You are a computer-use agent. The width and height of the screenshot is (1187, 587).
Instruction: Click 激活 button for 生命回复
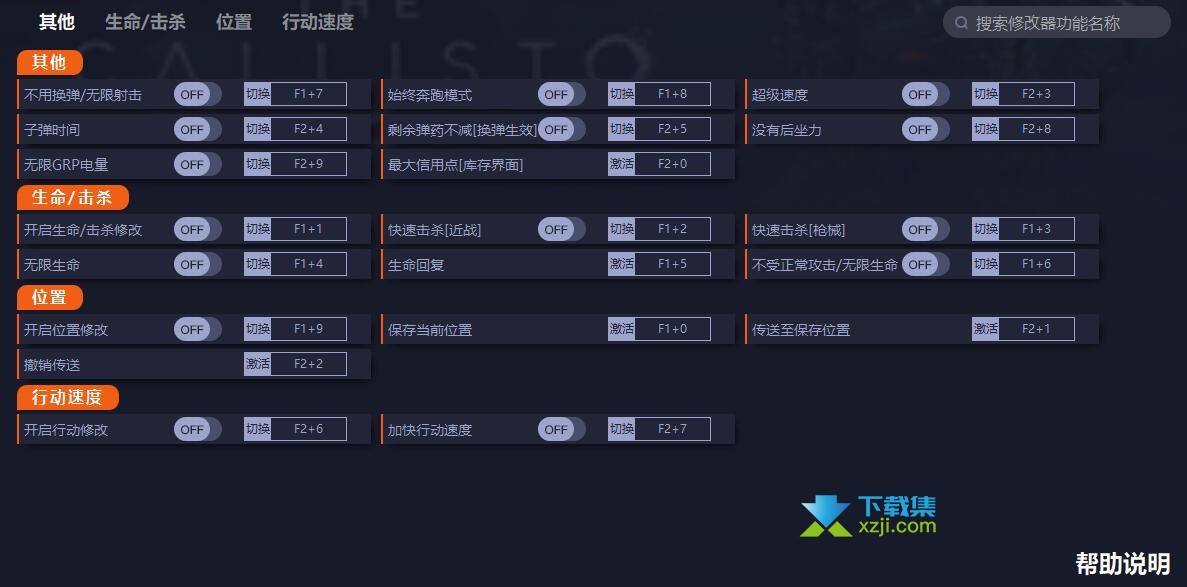621,264
